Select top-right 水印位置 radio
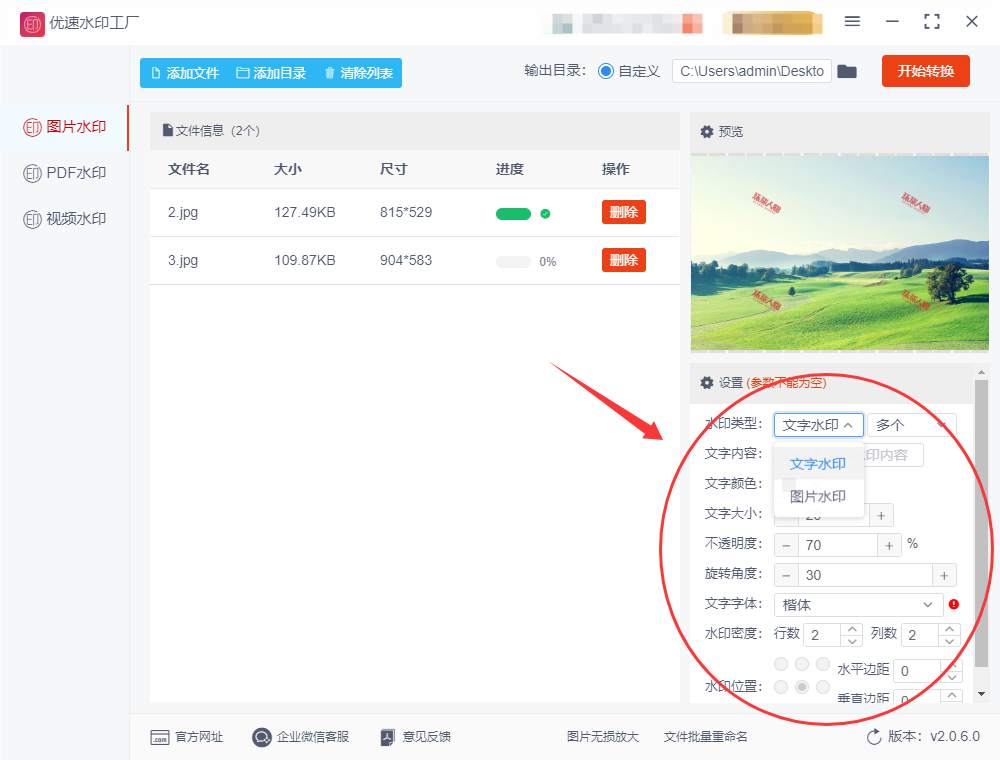This screenshot has height=760, width=1000. click(x=823, y=664)
